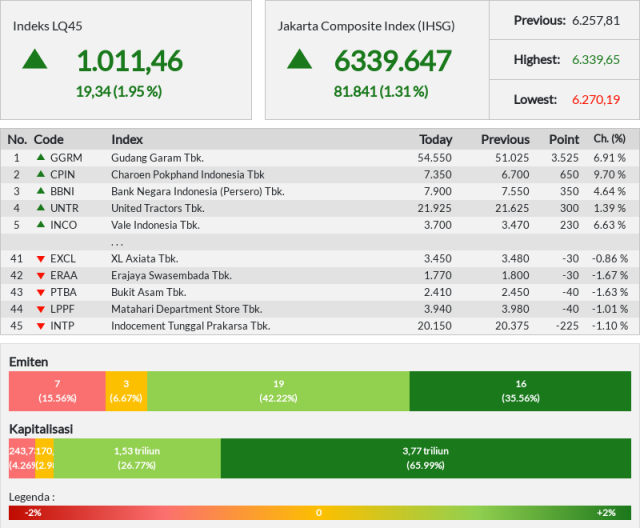This screenshot has height=528, width=640.
Task: Click the Highest value 6.339,65
Action: 596,60
